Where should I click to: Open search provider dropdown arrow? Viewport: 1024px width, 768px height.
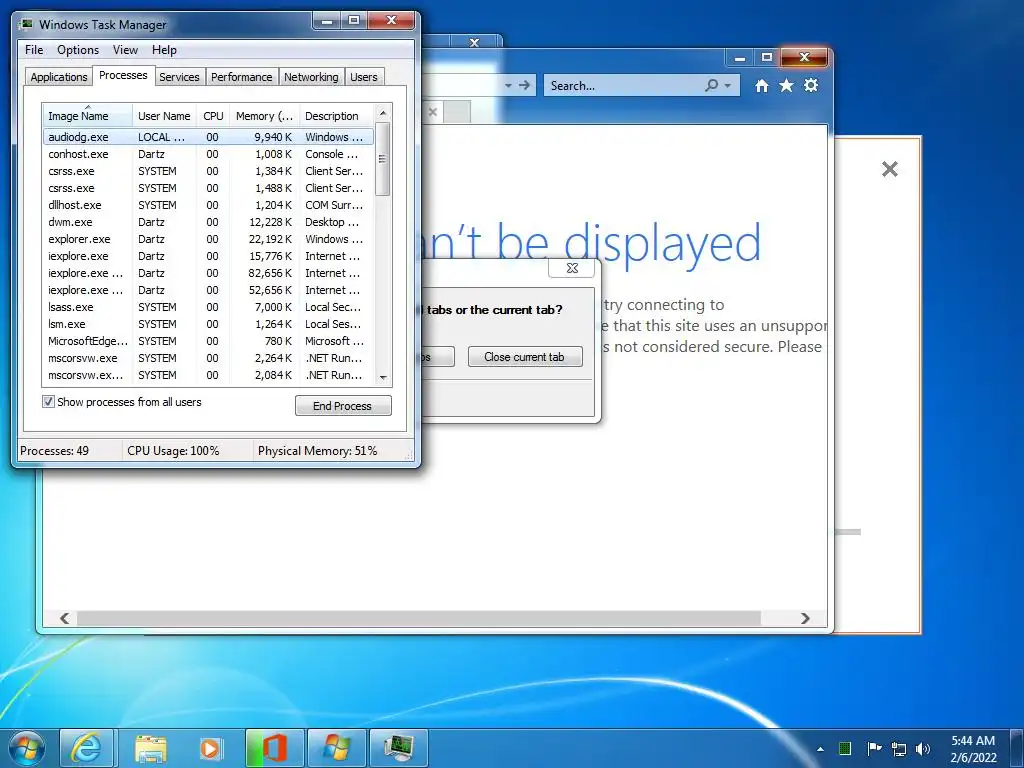point(728,86)
